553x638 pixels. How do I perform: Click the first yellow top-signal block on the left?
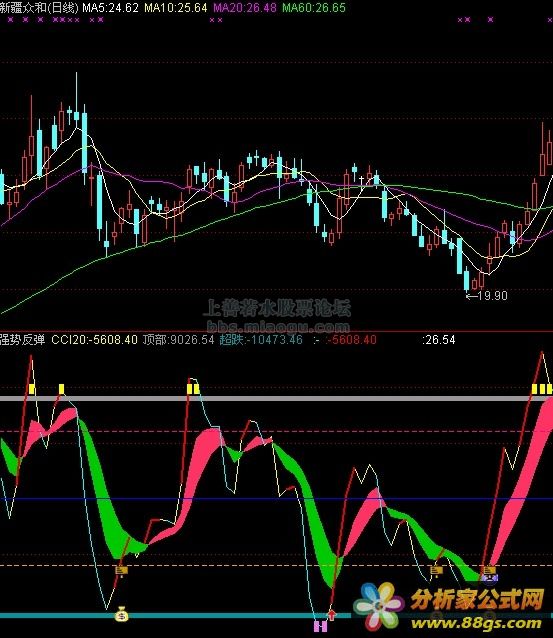click(32, 389)
